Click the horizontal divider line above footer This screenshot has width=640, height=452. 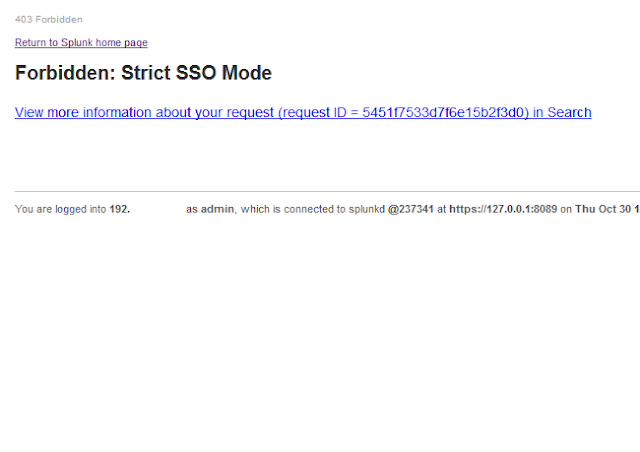327,191
